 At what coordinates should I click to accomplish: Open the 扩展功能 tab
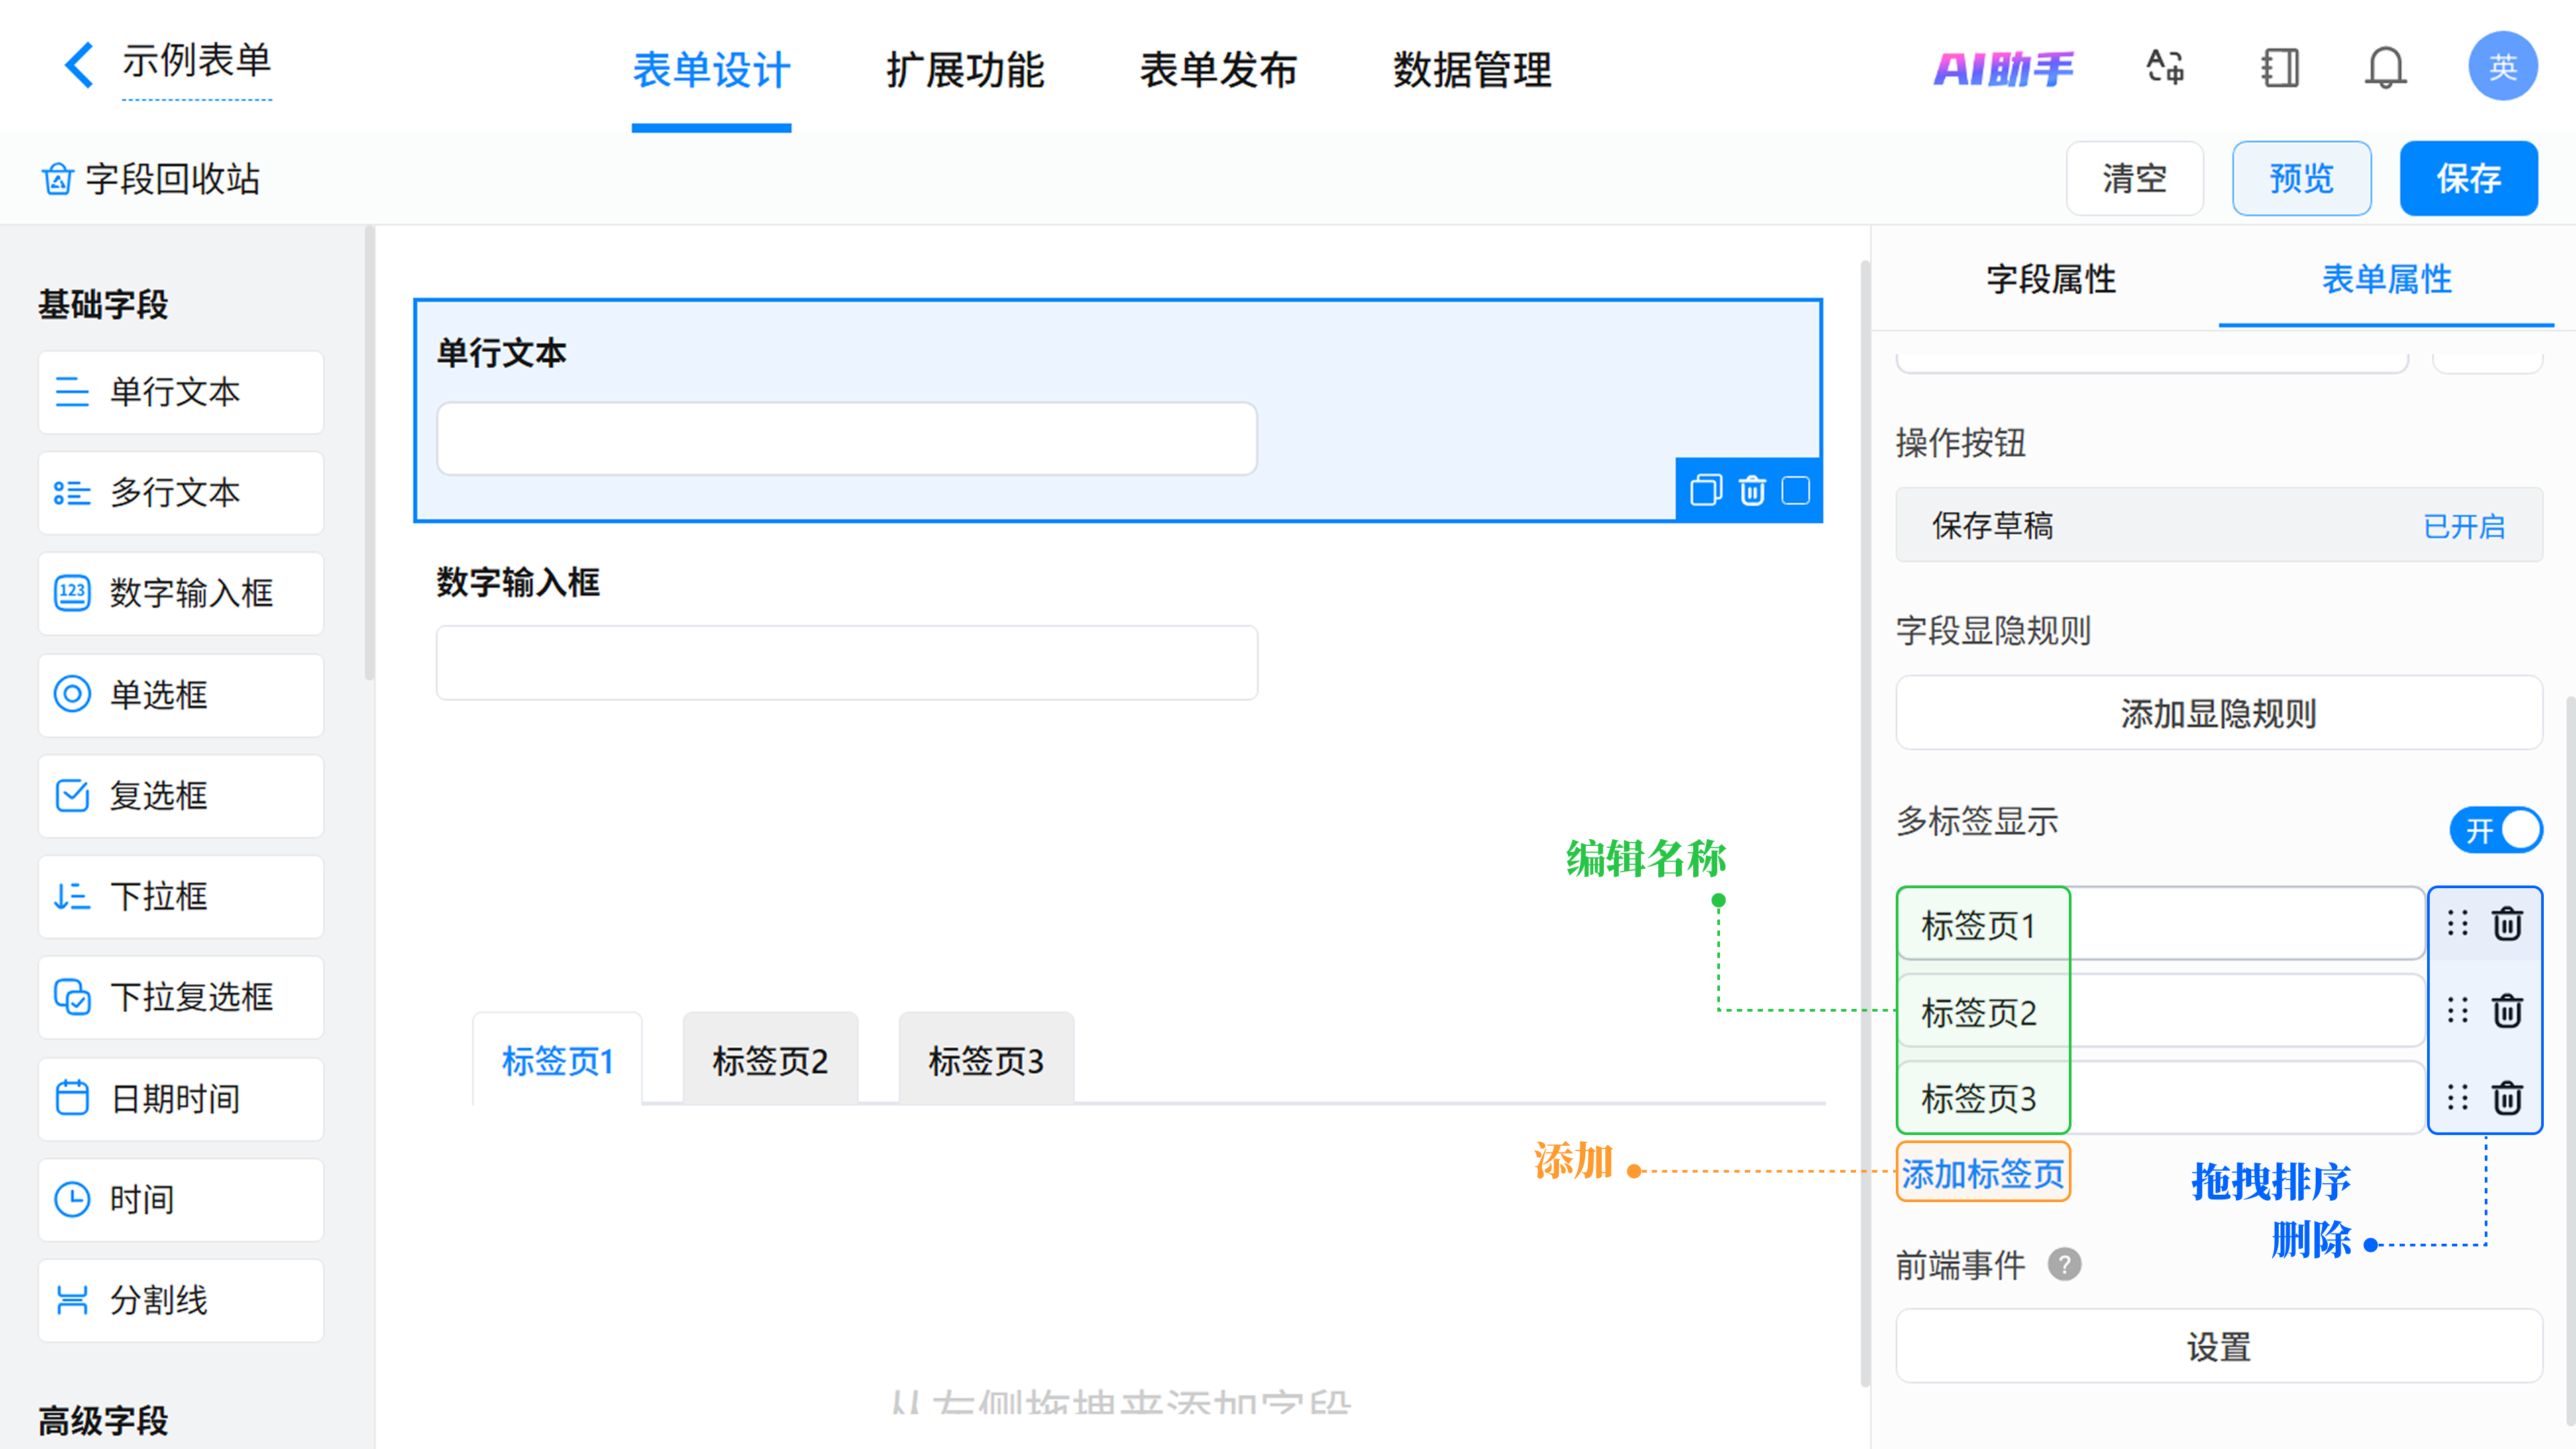965,70
